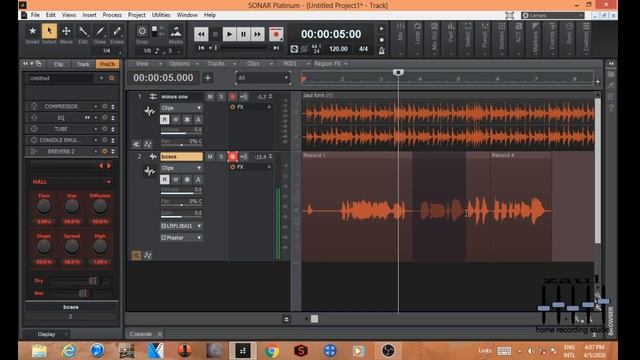Click the Marks mountain icon
Screen dimensions: 640x360
click(176, 31)
